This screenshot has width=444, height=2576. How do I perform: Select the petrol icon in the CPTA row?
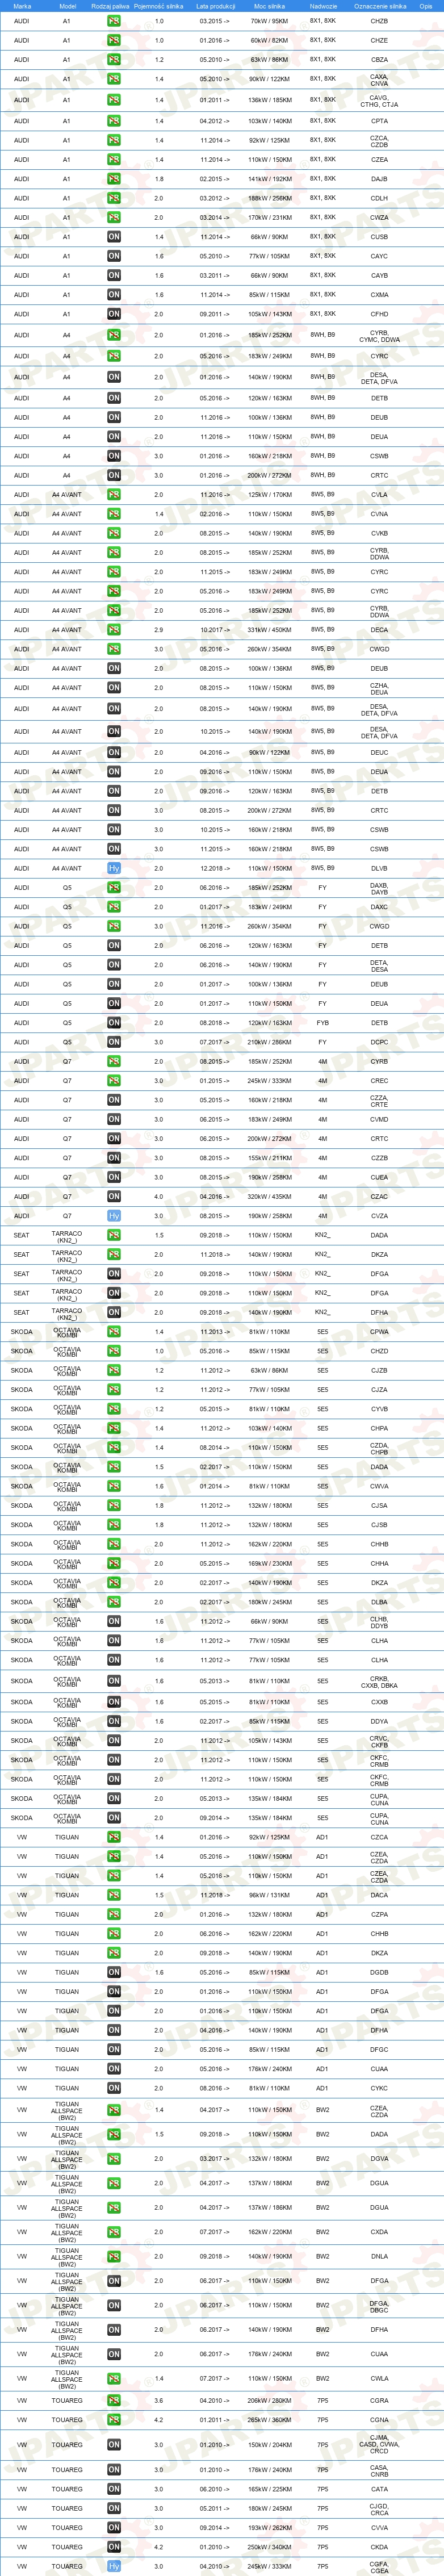(x=114, y=121)
